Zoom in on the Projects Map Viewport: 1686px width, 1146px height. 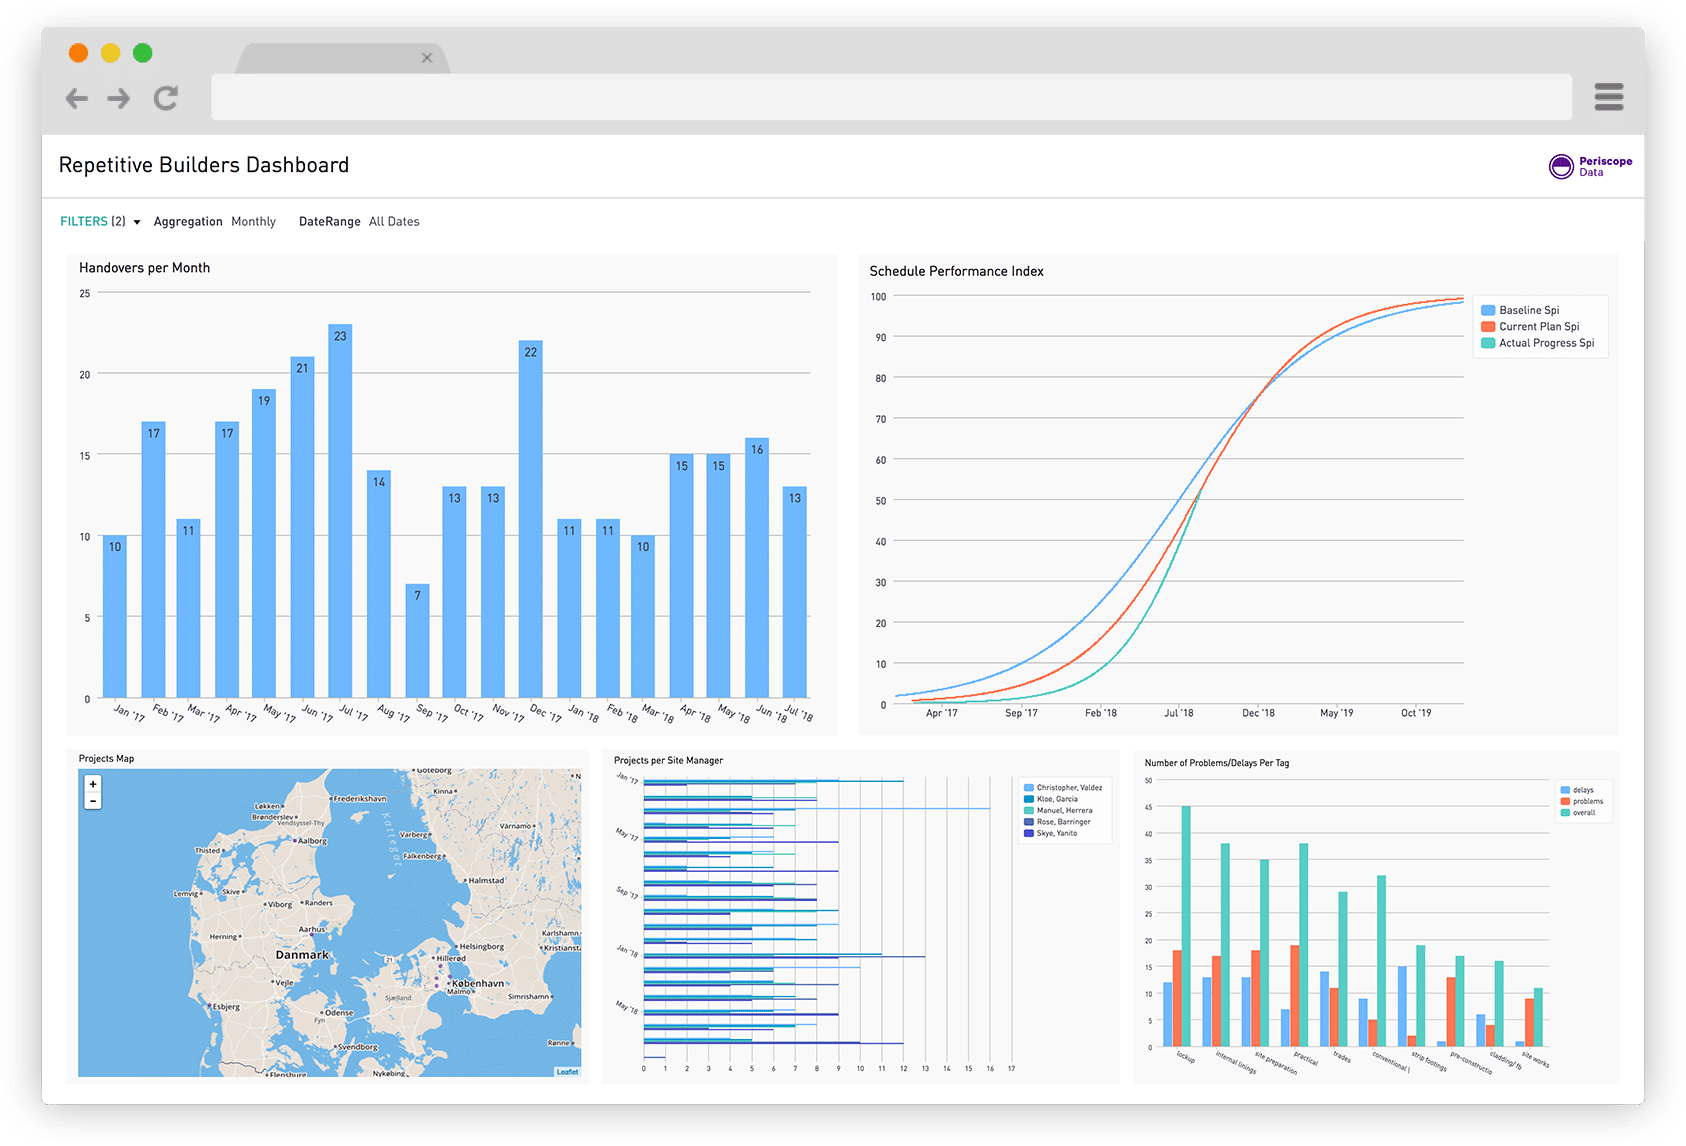93,784
